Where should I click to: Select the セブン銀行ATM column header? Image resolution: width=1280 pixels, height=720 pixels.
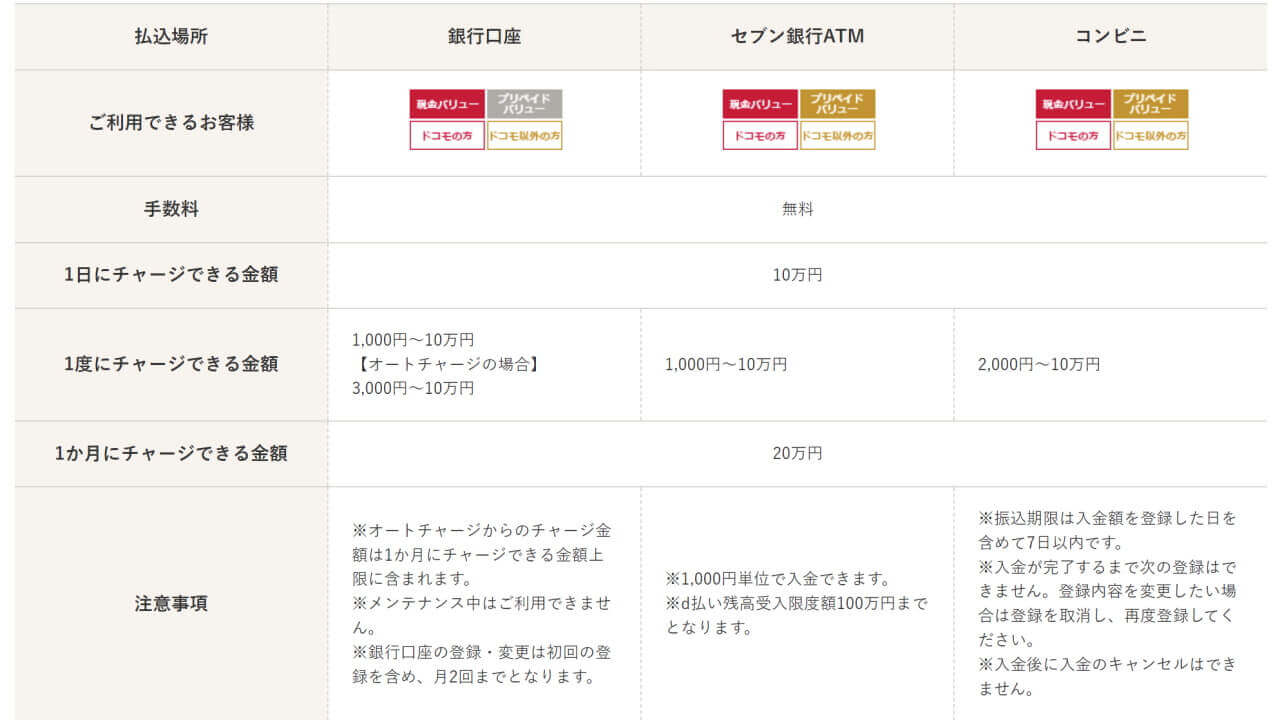coord(797,37)
